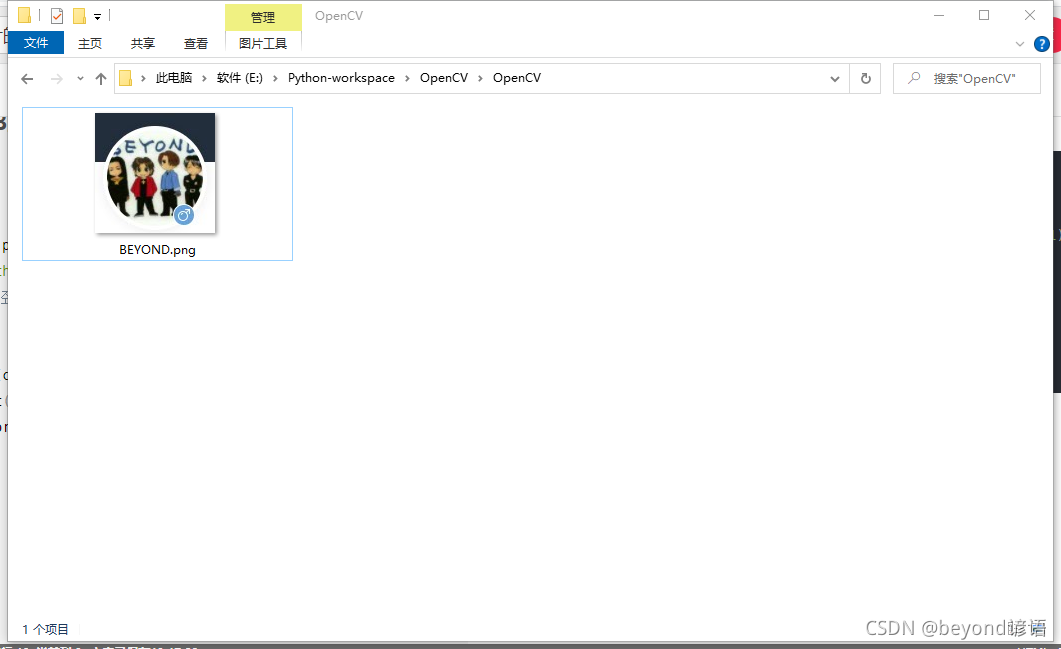Click the 1 个项目 status text

pos(45,629)
